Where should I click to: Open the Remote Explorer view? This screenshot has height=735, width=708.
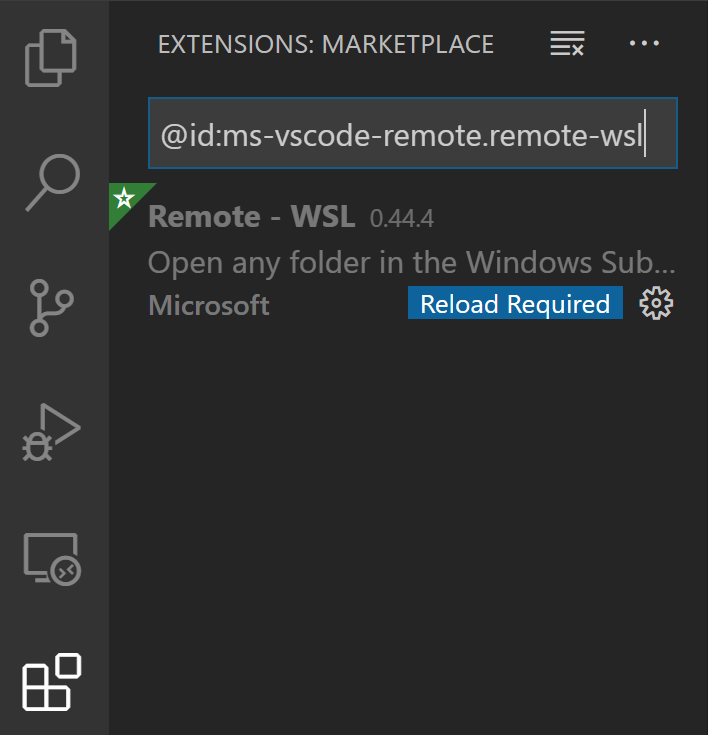pyautogui.click(x=53, y=558)
